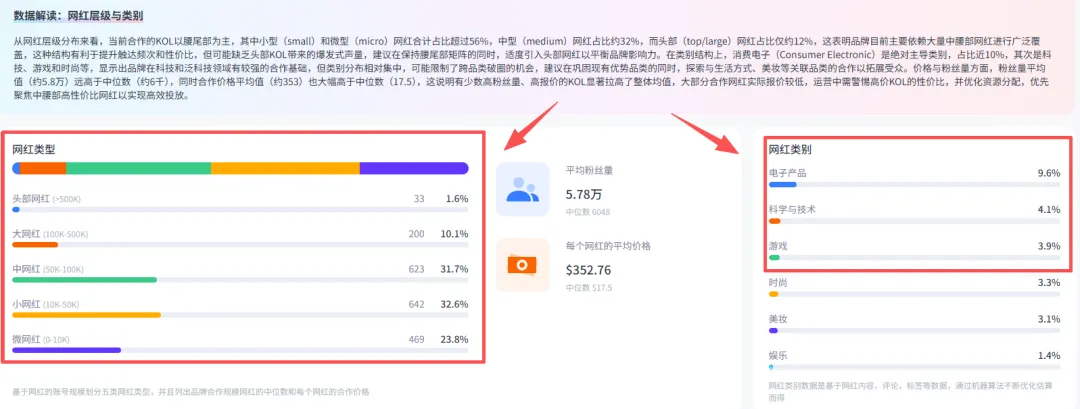Click the yellow segment of the stacked bar
The width and height of the screenshot is (1080, 409).
click(285, 168)
